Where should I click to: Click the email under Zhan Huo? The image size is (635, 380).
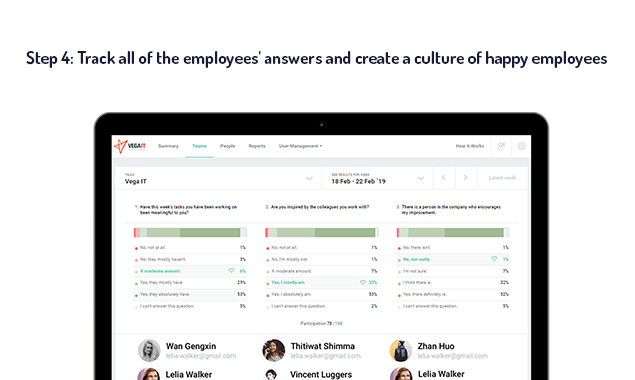[452, 356]
